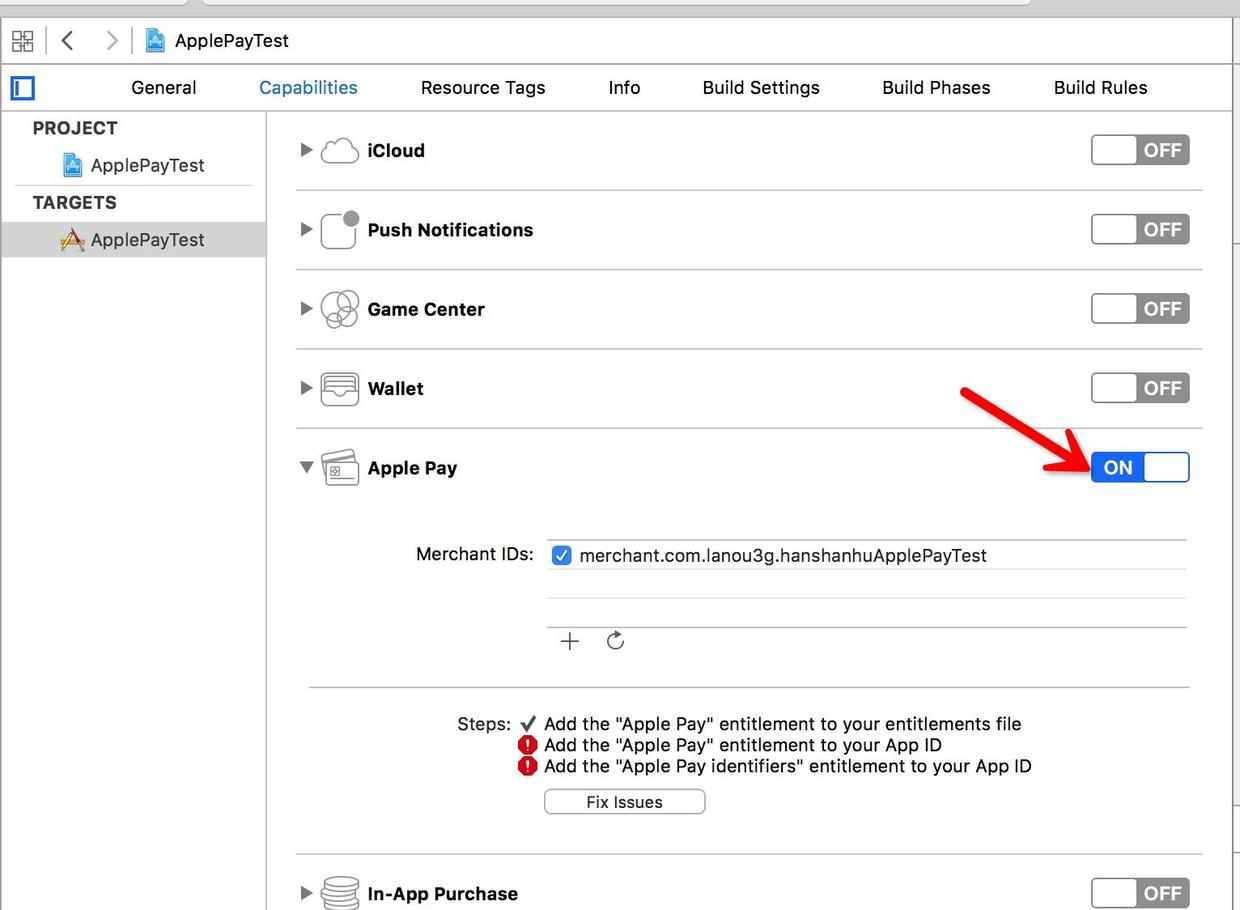Click the Apple Pay card icon
Image resolution: width=1240 pixels, height=910 pixels.
(340, 468)
